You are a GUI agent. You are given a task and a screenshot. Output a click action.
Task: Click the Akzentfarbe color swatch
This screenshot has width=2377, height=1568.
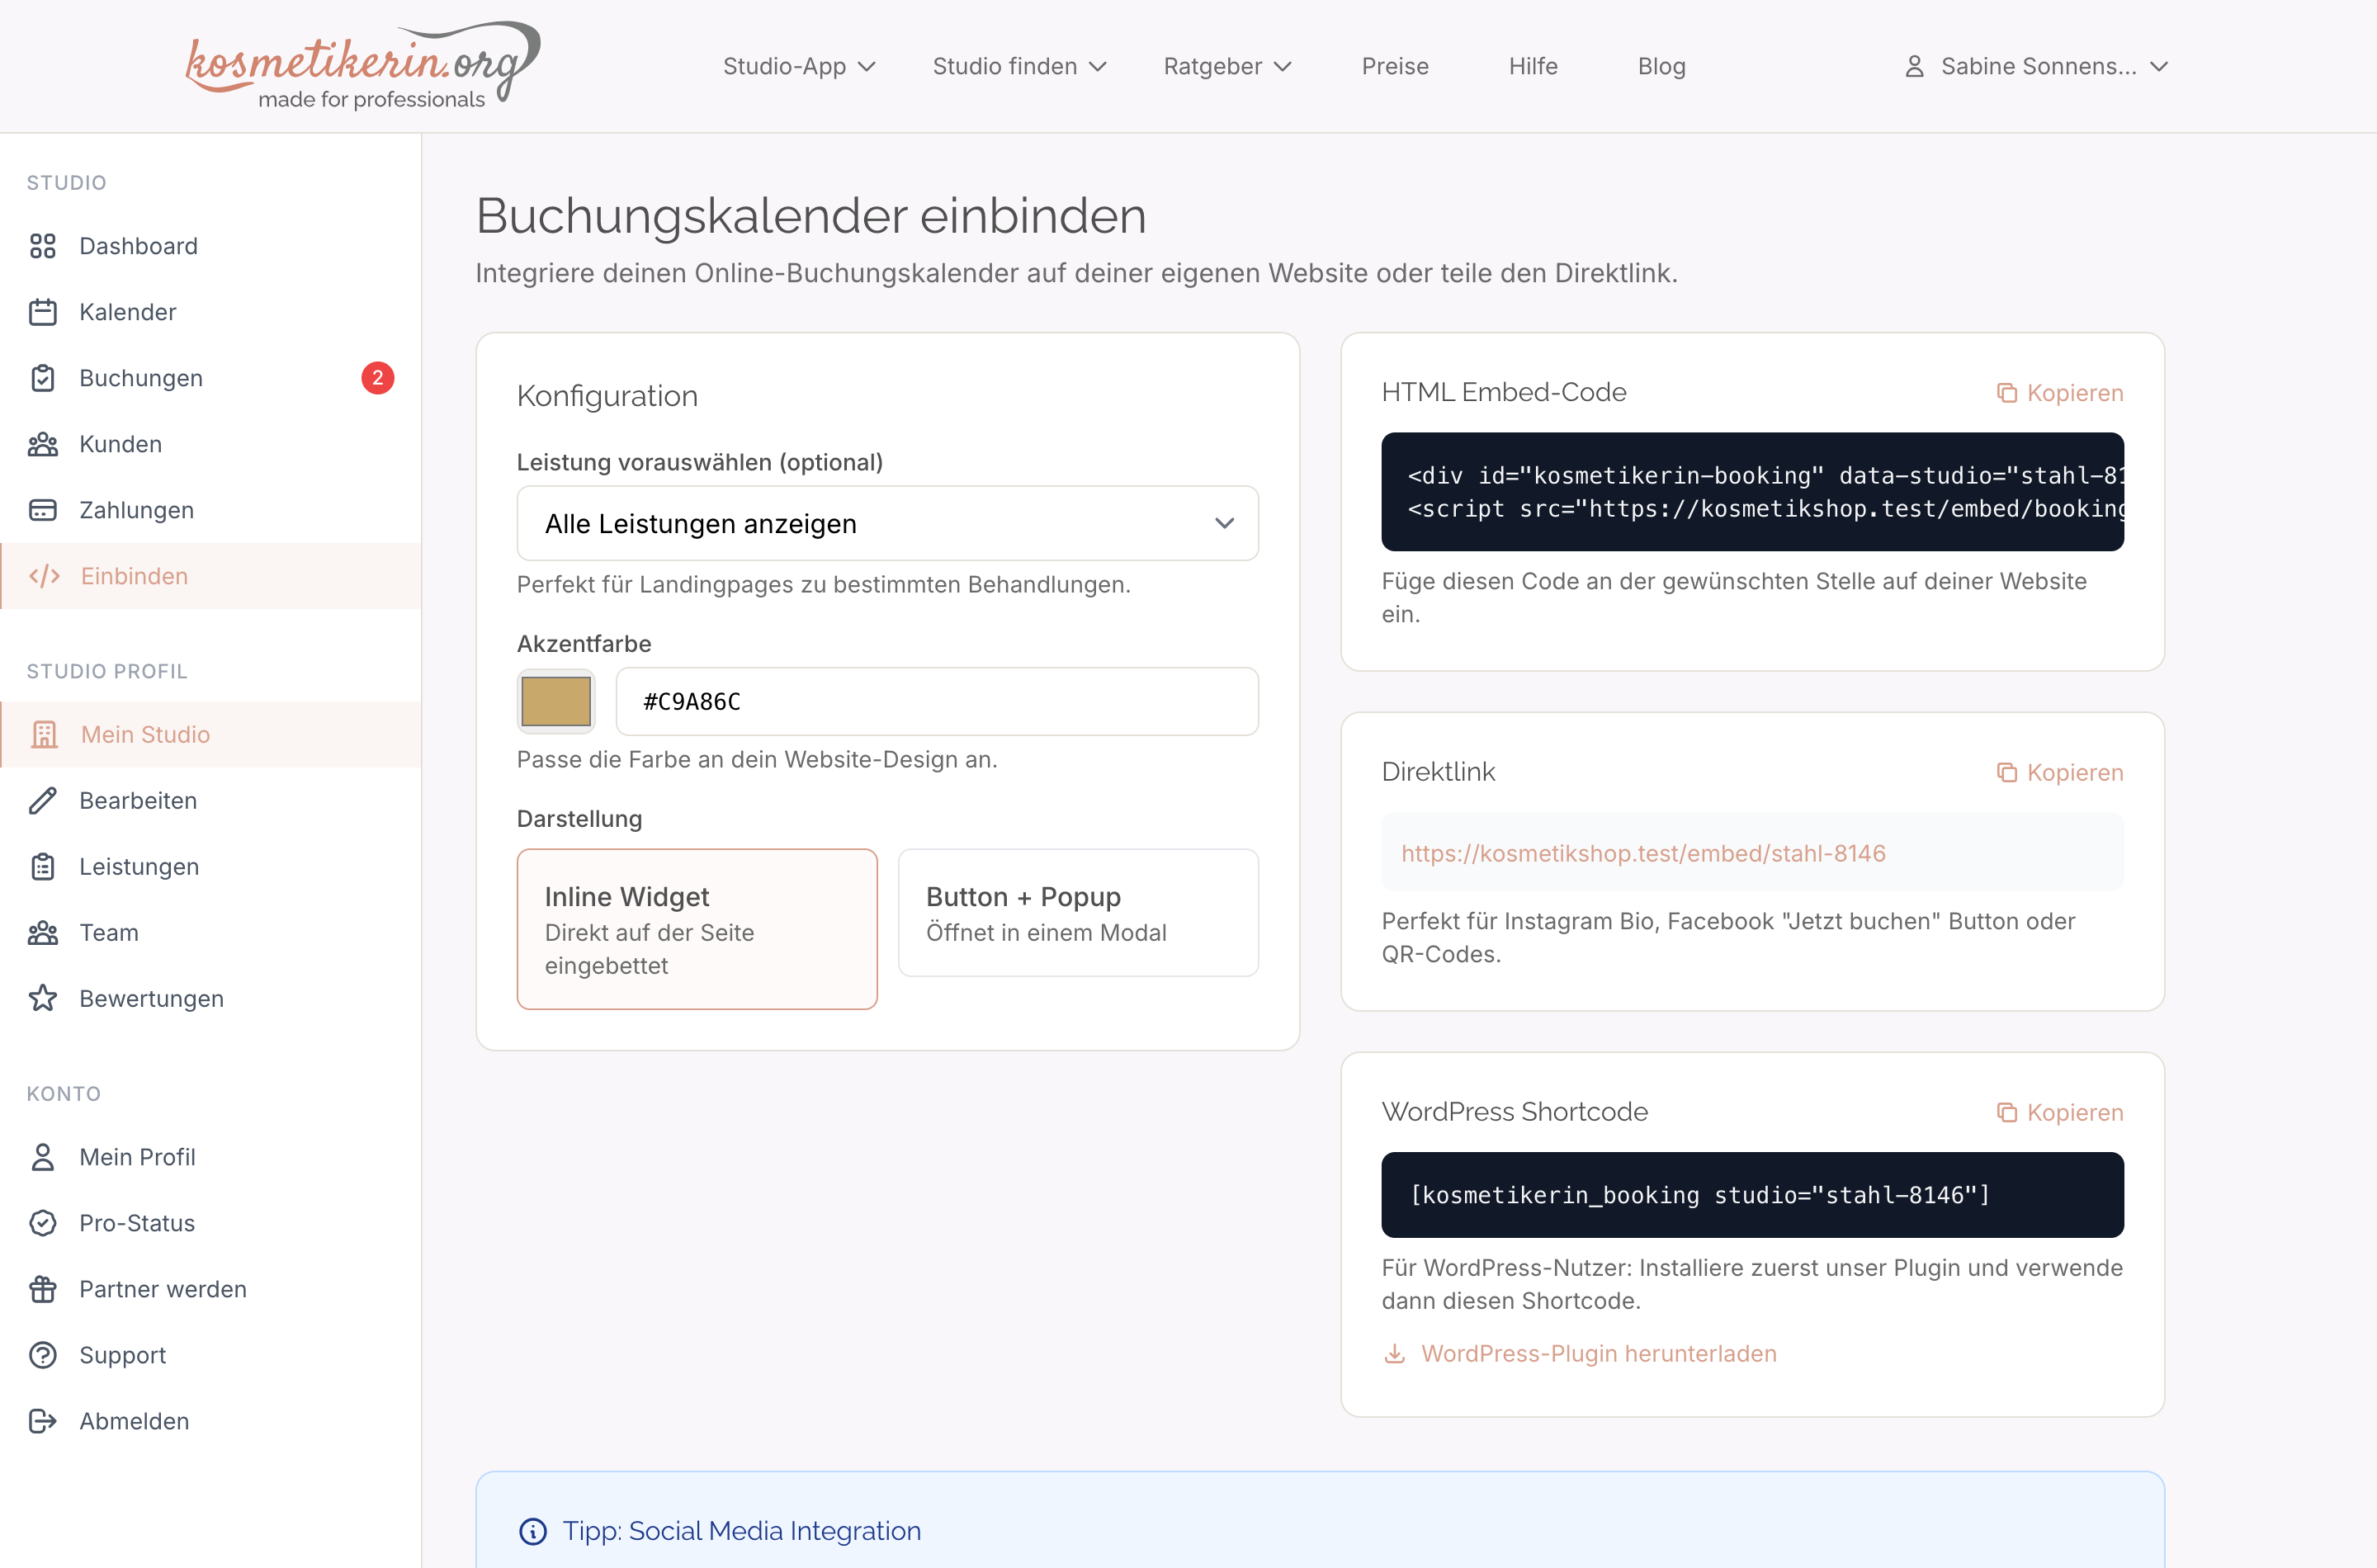pyautogui.click(x=556, y=701)
